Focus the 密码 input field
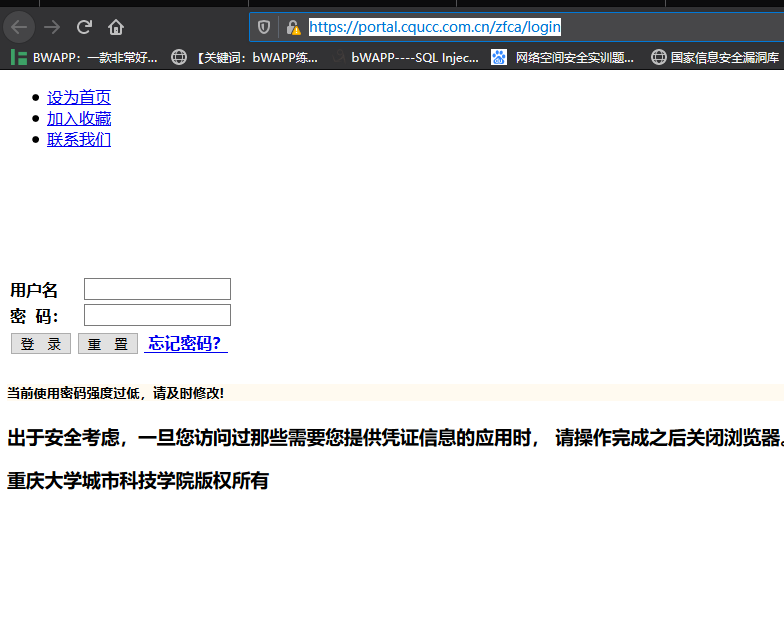This screenshot has height=635, width=784. [x=158, y=315]
